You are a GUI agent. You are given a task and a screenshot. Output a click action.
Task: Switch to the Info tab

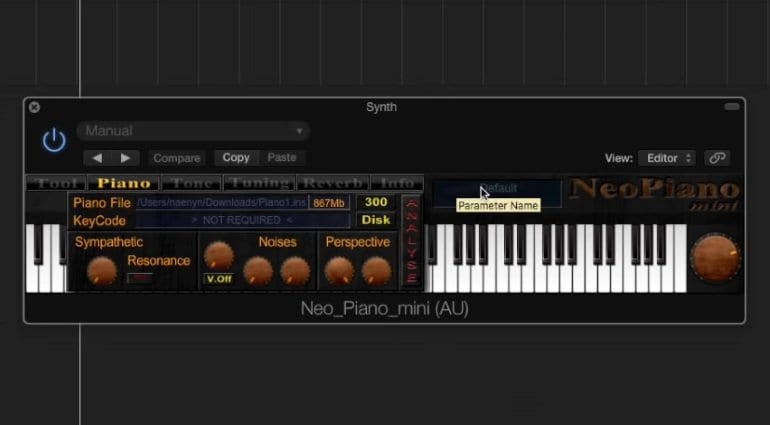point(397,183)
